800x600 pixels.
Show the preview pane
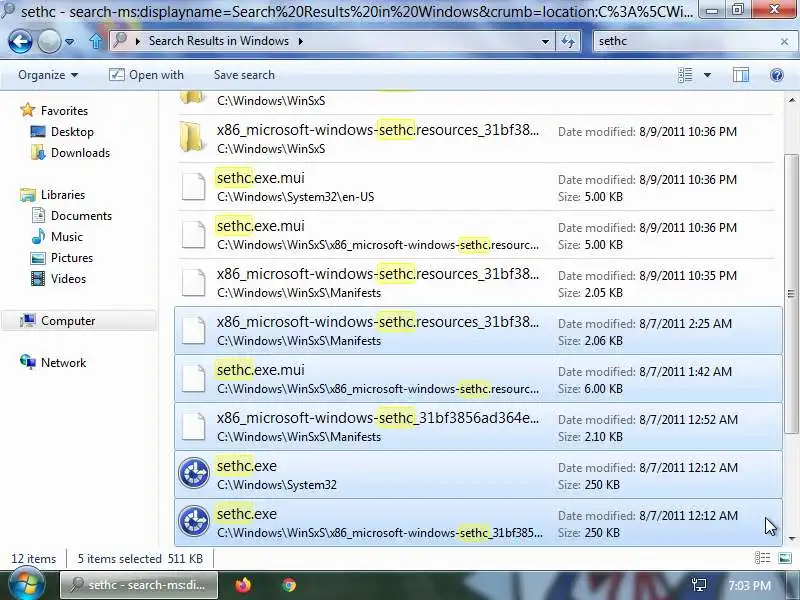tap(741, 75)
